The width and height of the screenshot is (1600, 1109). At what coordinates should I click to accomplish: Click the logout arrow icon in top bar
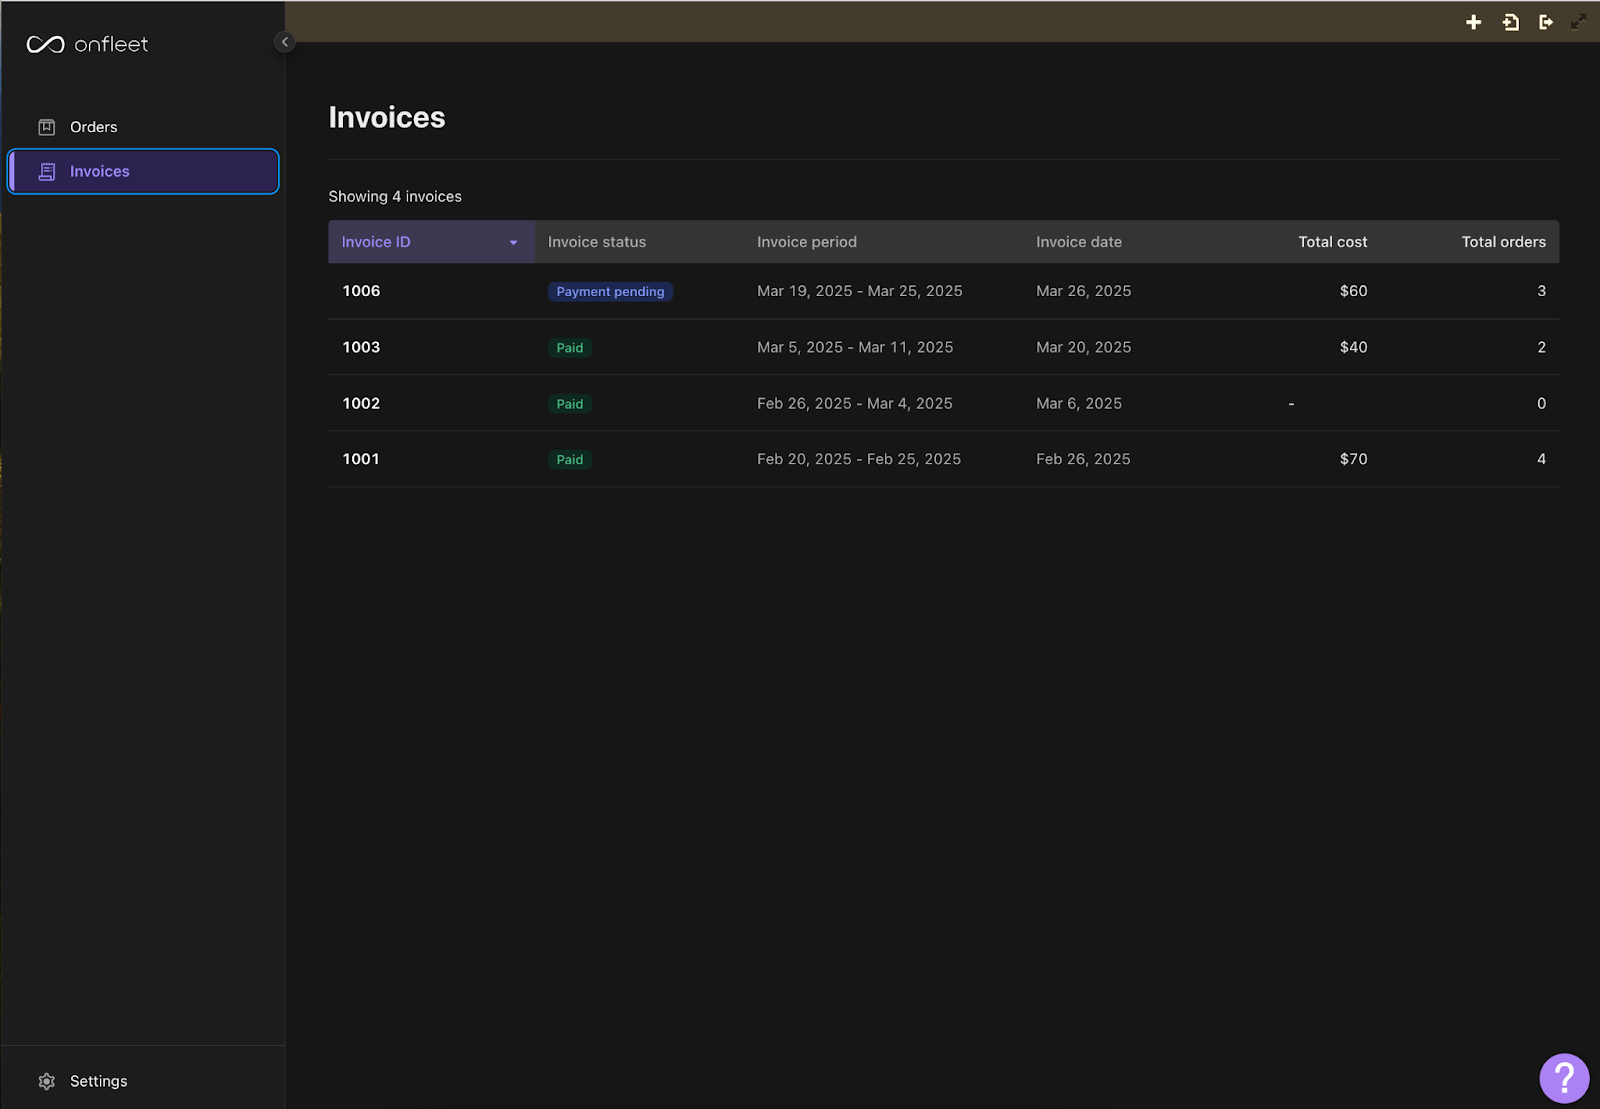tap(1545, 22)
